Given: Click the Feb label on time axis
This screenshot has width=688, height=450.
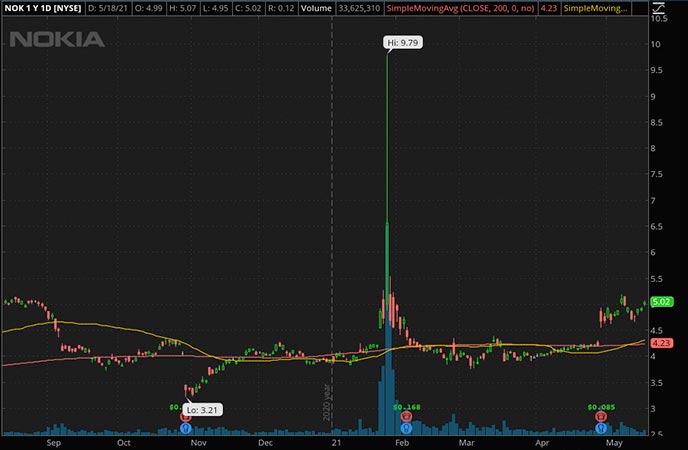Looking at the screenshot, I should pos(402,443).
